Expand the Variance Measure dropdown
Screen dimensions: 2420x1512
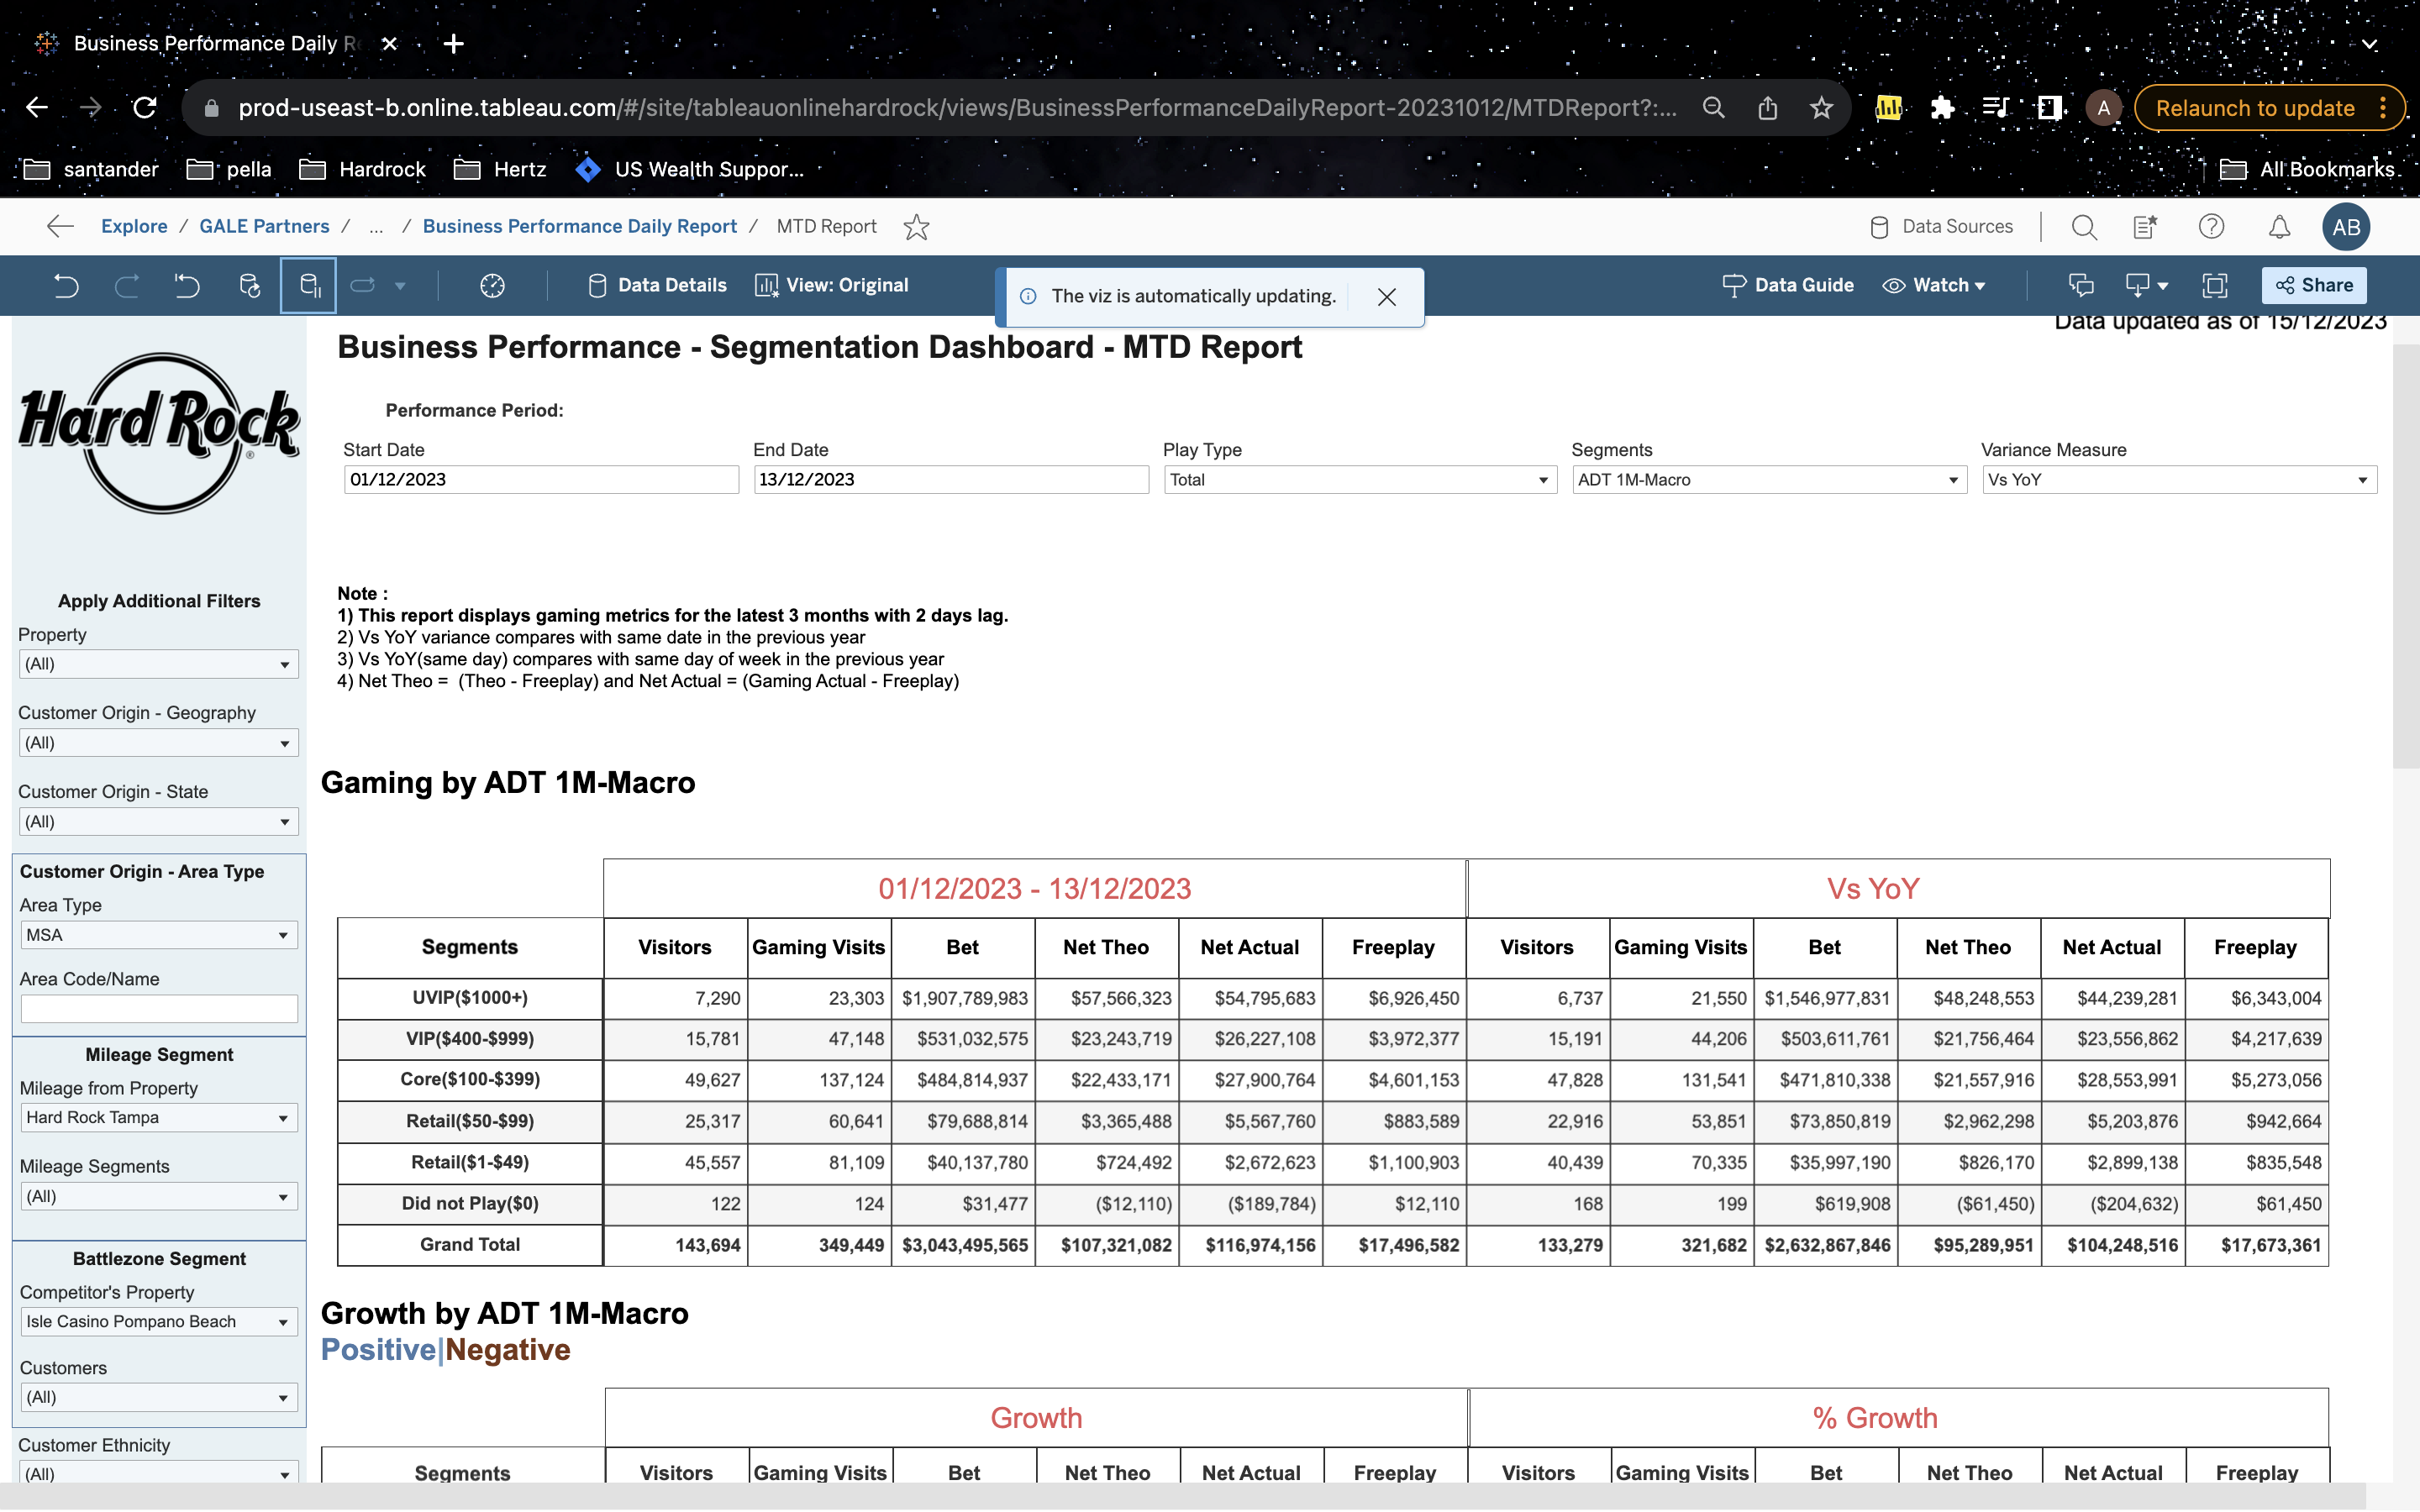point(2179,480)
